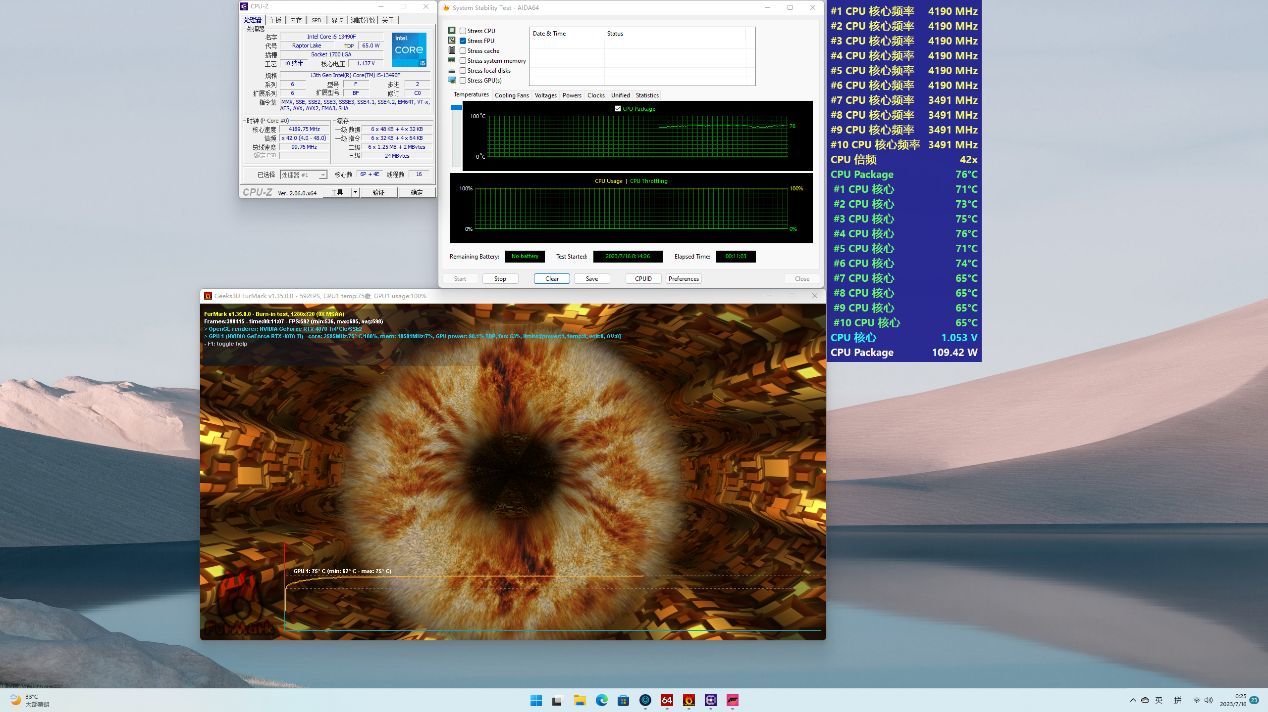Screen dimensions: 1268x712
Task: Enable the Stress CPU checkbox
Action: [x=462, y=31]
